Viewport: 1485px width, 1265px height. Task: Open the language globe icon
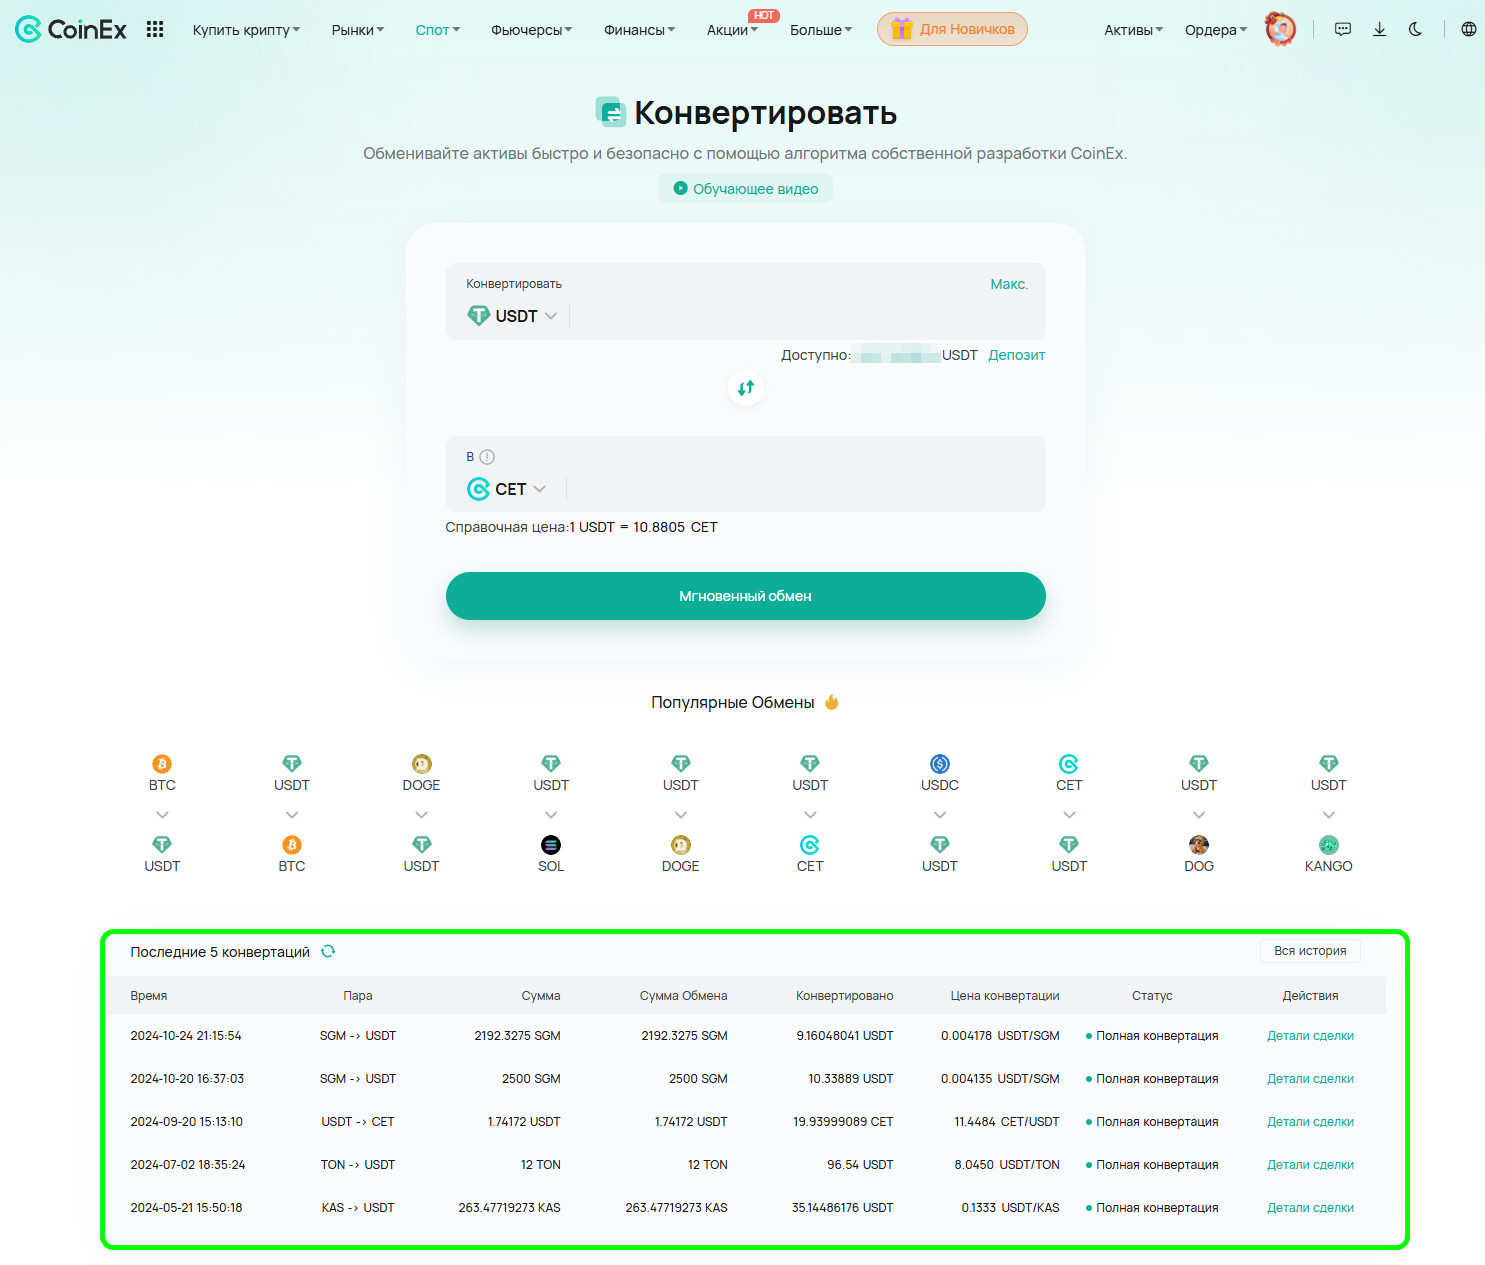coord(1468,29)
